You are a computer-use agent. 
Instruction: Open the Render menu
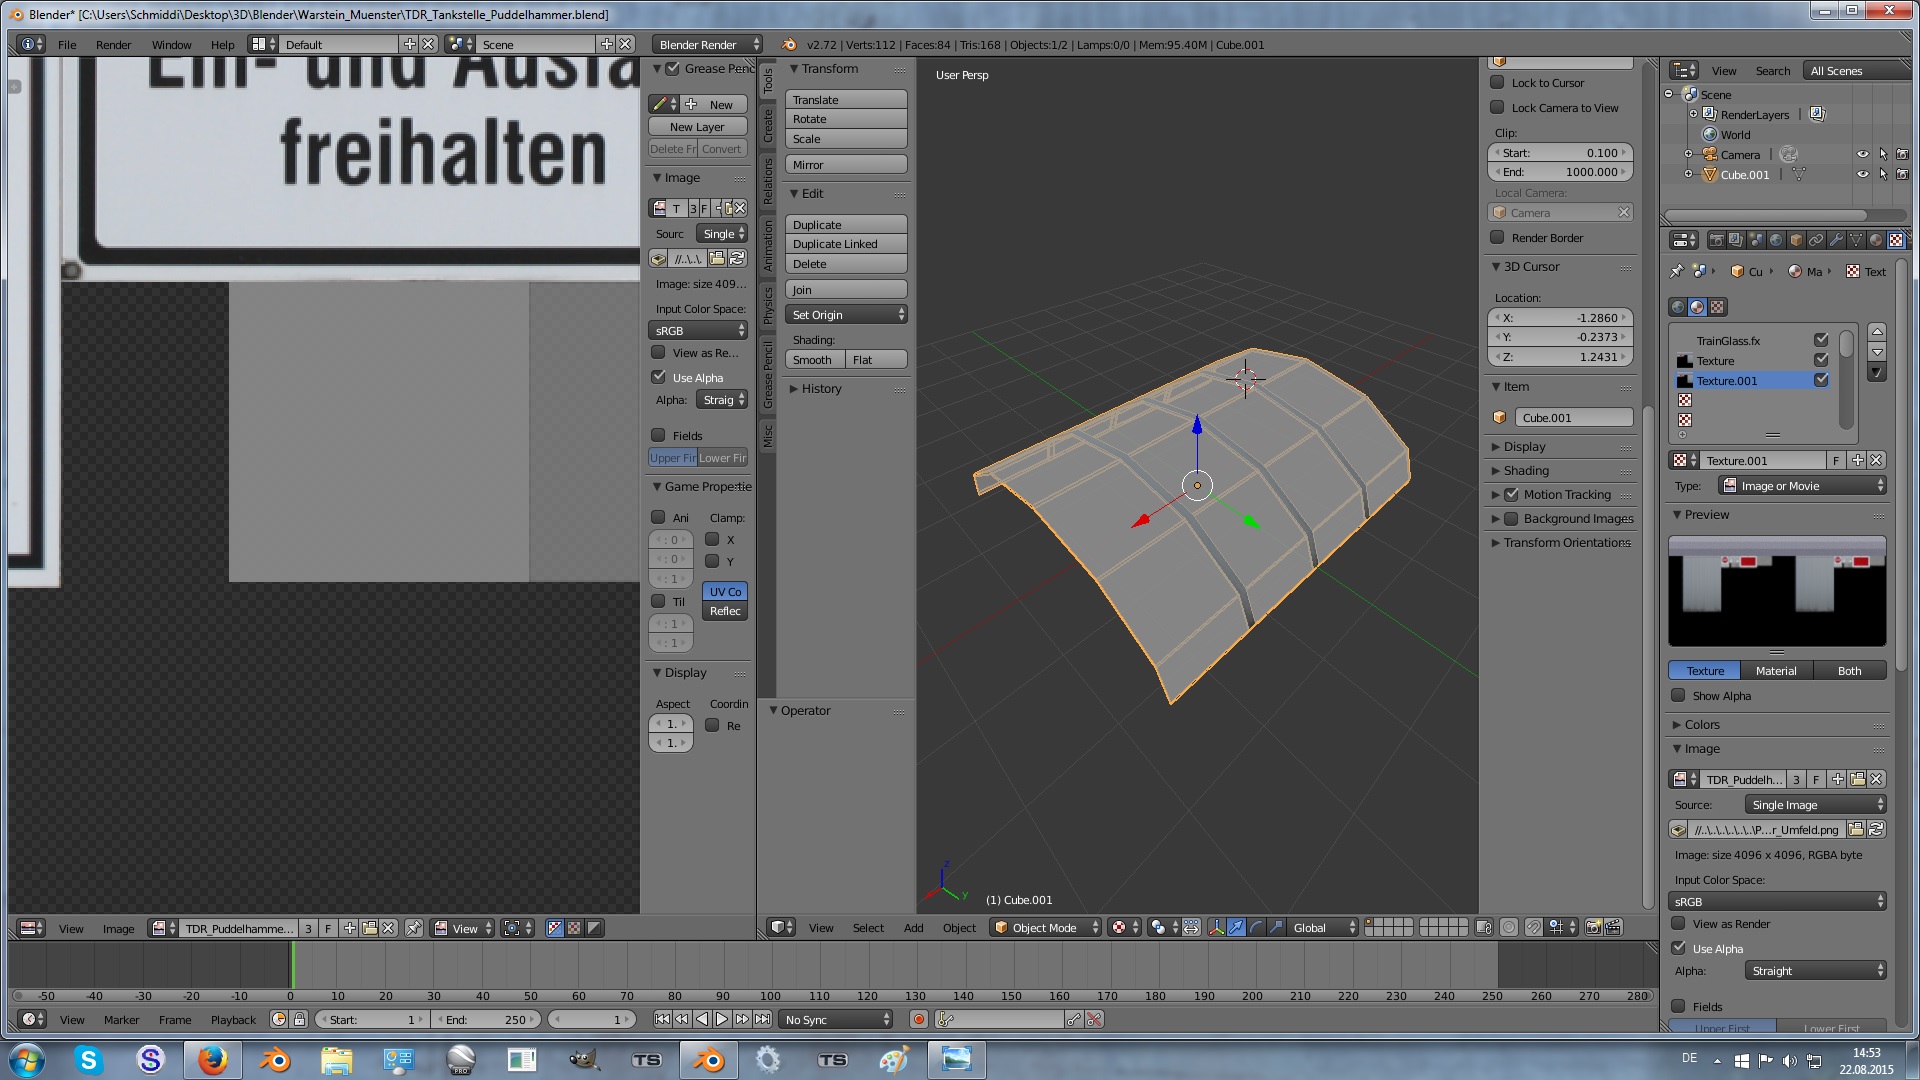113,45
